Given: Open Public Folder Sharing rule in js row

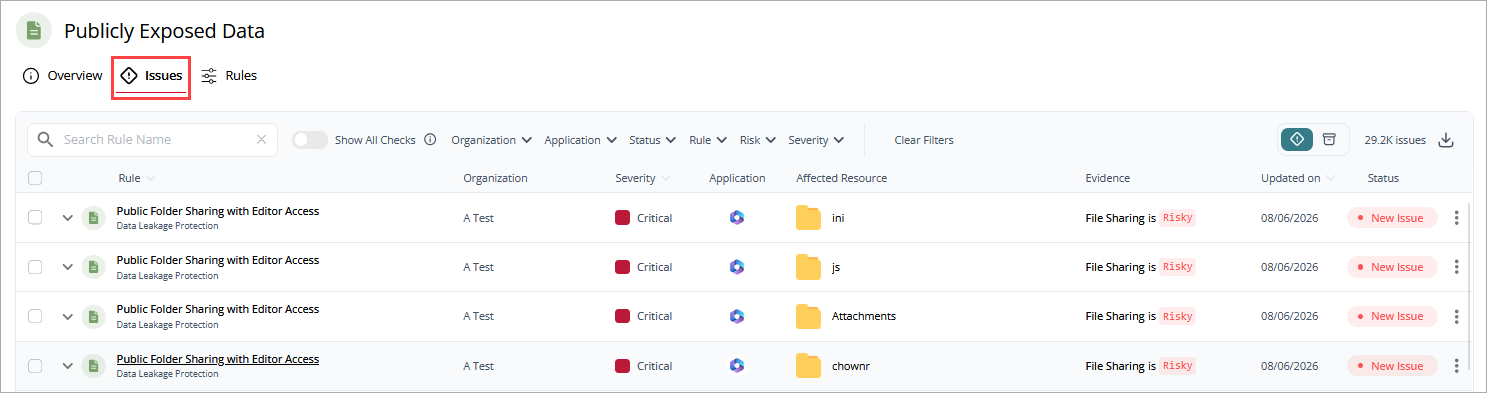Looking at the screenshot, I should point(218,260).
